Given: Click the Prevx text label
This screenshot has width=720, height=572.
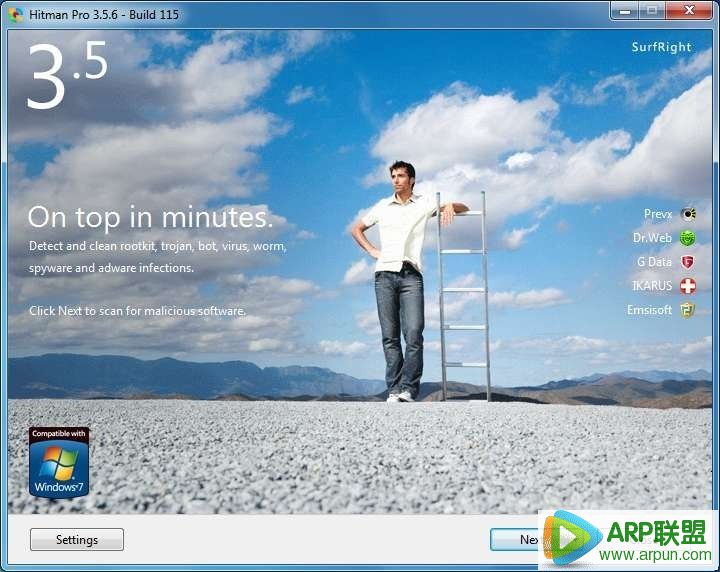Looking at the screenshot, I should pos(658,214).
